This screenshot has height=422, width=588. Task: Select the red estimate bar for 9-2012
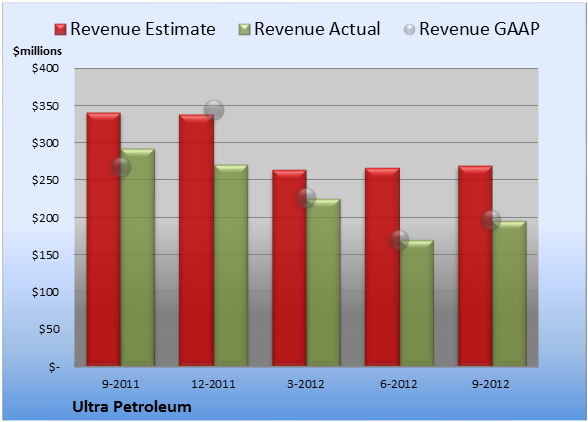tap(475, 266)
